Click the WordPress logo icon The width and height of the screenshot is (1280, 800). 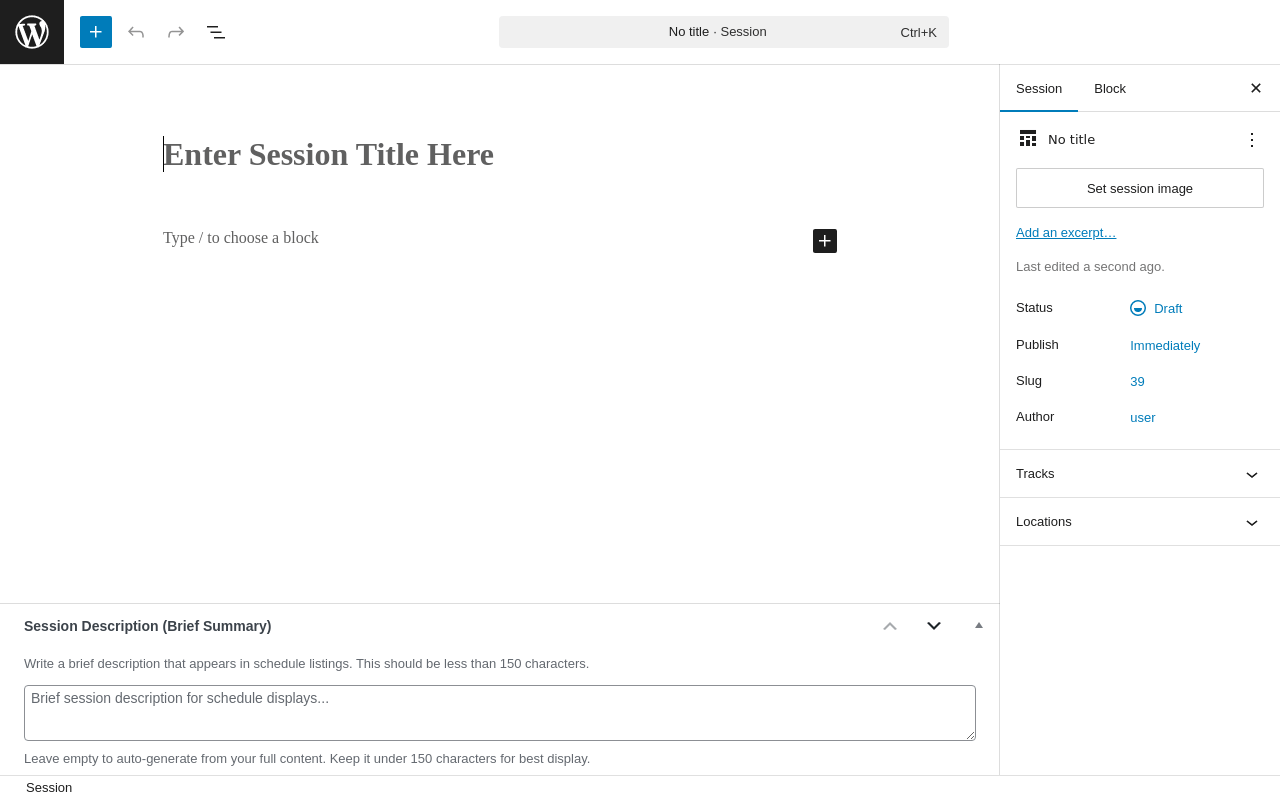click(32, 32)
